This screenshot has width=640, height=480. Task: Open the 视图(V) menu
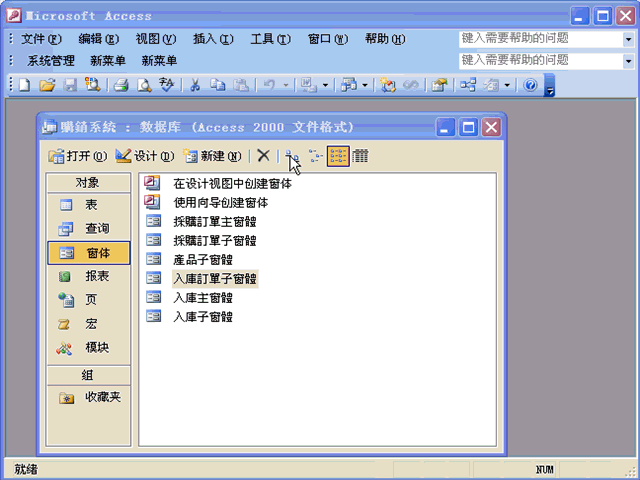tap(156, 39)
